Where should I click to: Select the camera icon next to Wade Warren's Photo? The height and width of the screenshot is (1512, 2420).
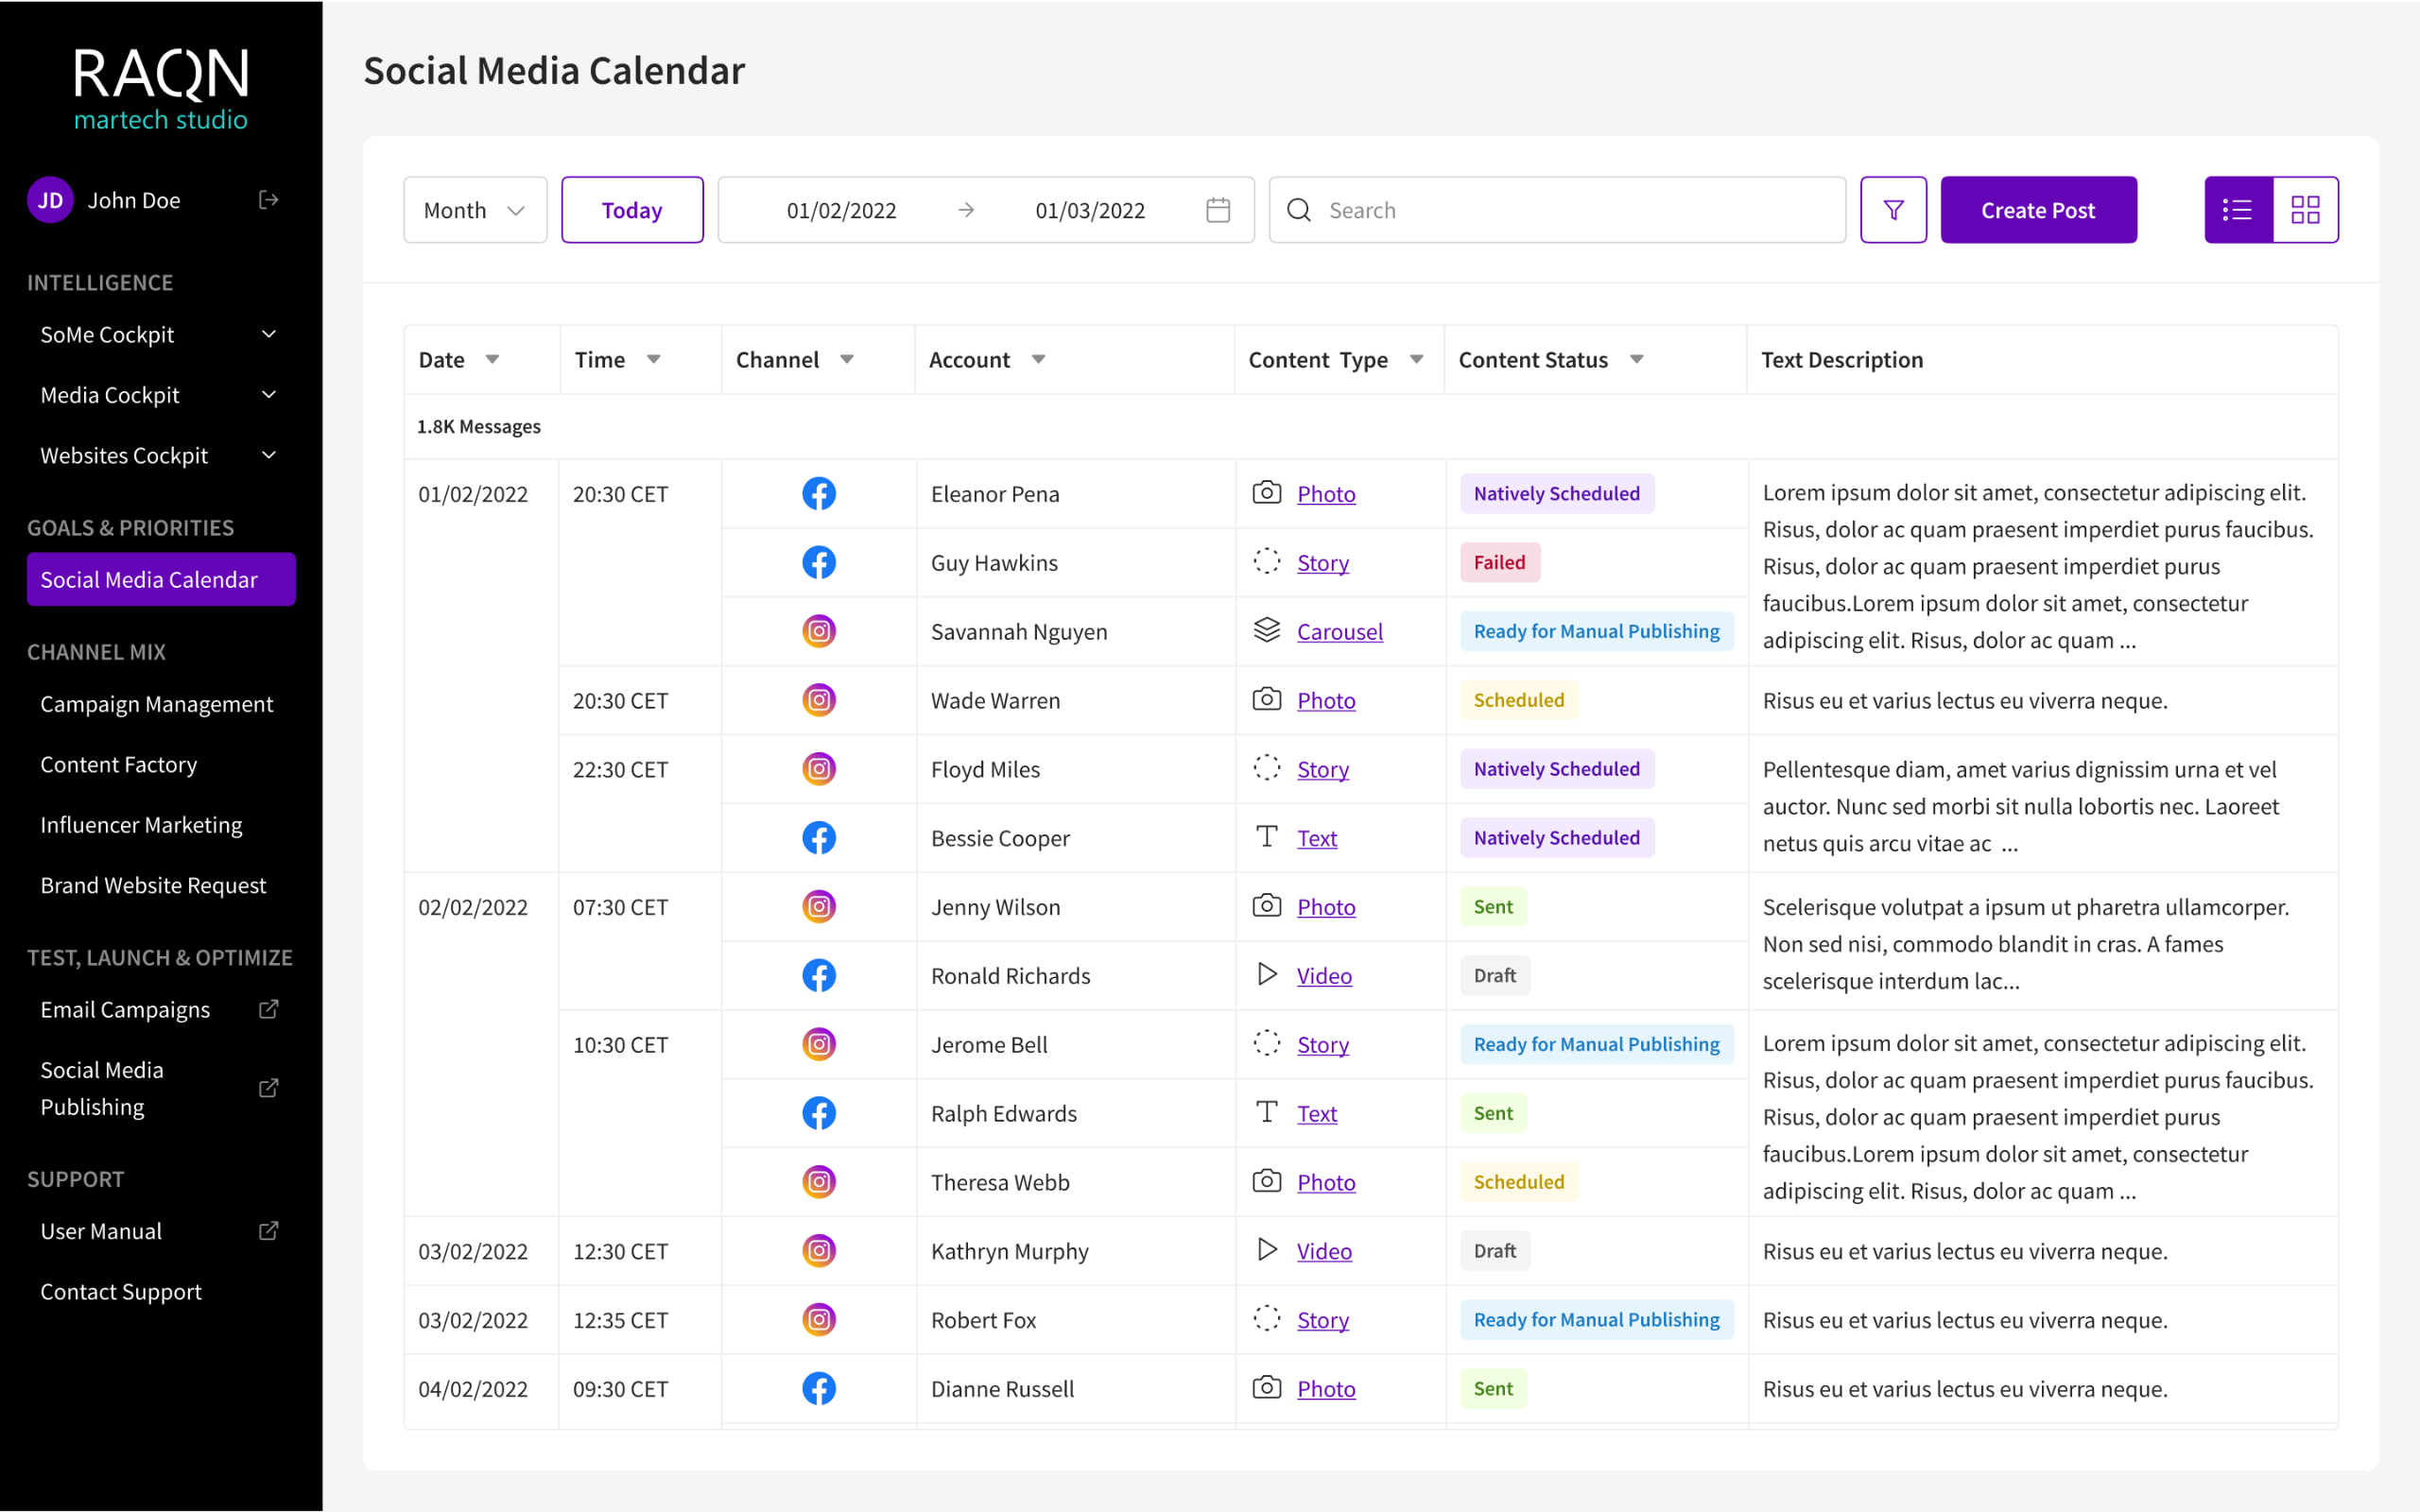[x=1266, y=700]
